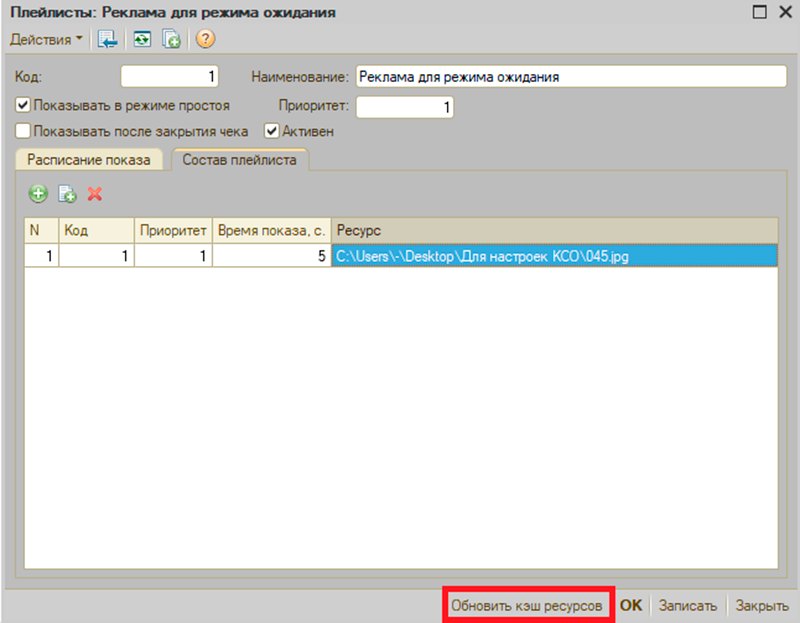Open the Действия dropdown menu
Screen dimensions: 800x623
(x=46, y=39)
